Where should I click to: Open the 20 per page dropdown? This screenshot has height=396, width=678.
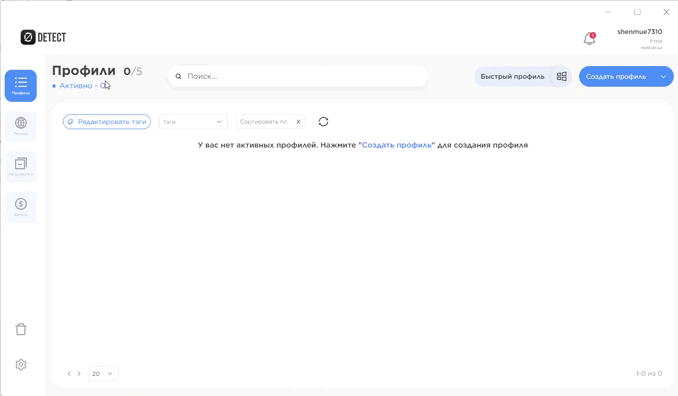click(x=103, y=374)
